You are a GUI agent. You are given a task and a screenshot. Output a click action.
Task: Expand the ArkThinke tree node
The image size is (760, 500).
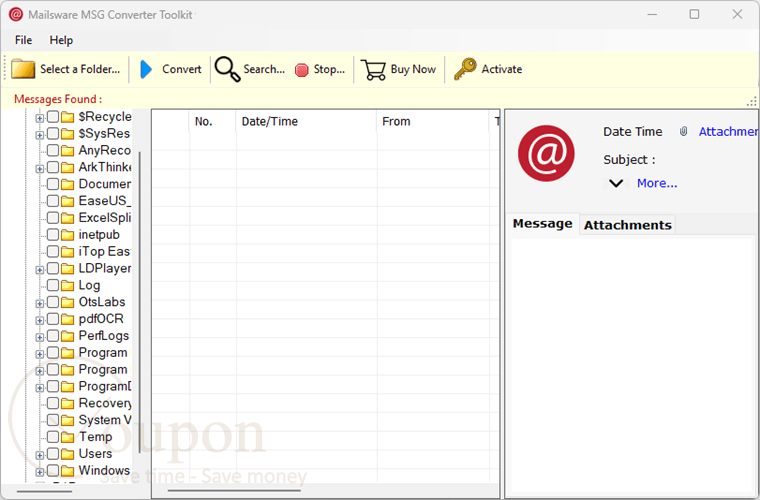[40, 169]
